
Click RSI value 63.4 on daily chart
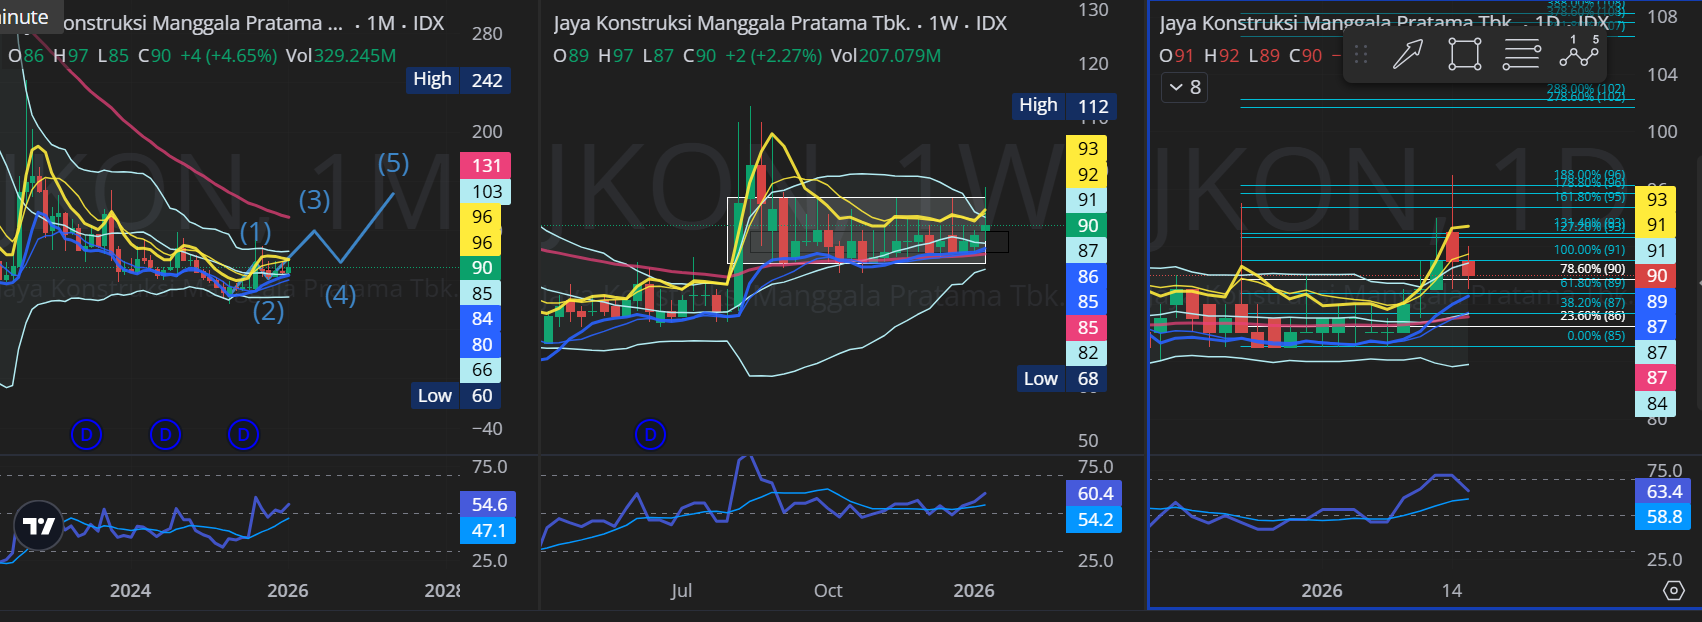click(1663, 492)
